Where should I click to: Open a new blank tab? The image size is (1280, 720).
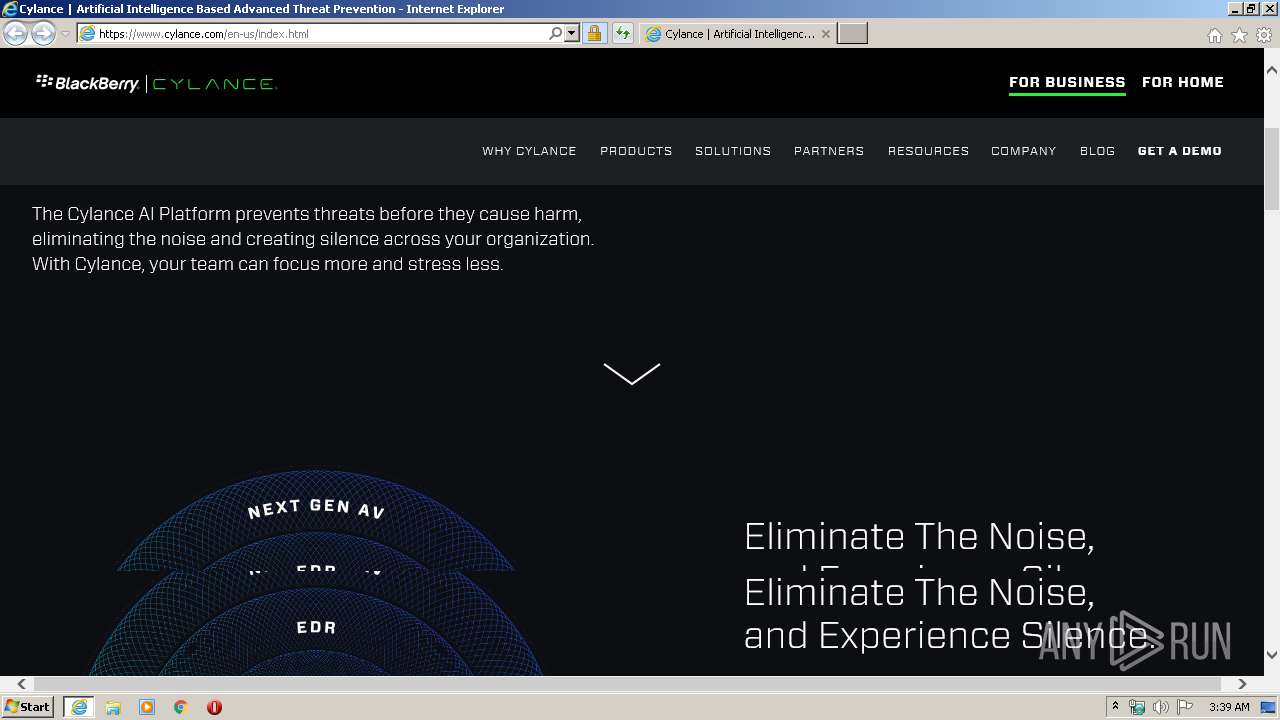coord(852,34)
